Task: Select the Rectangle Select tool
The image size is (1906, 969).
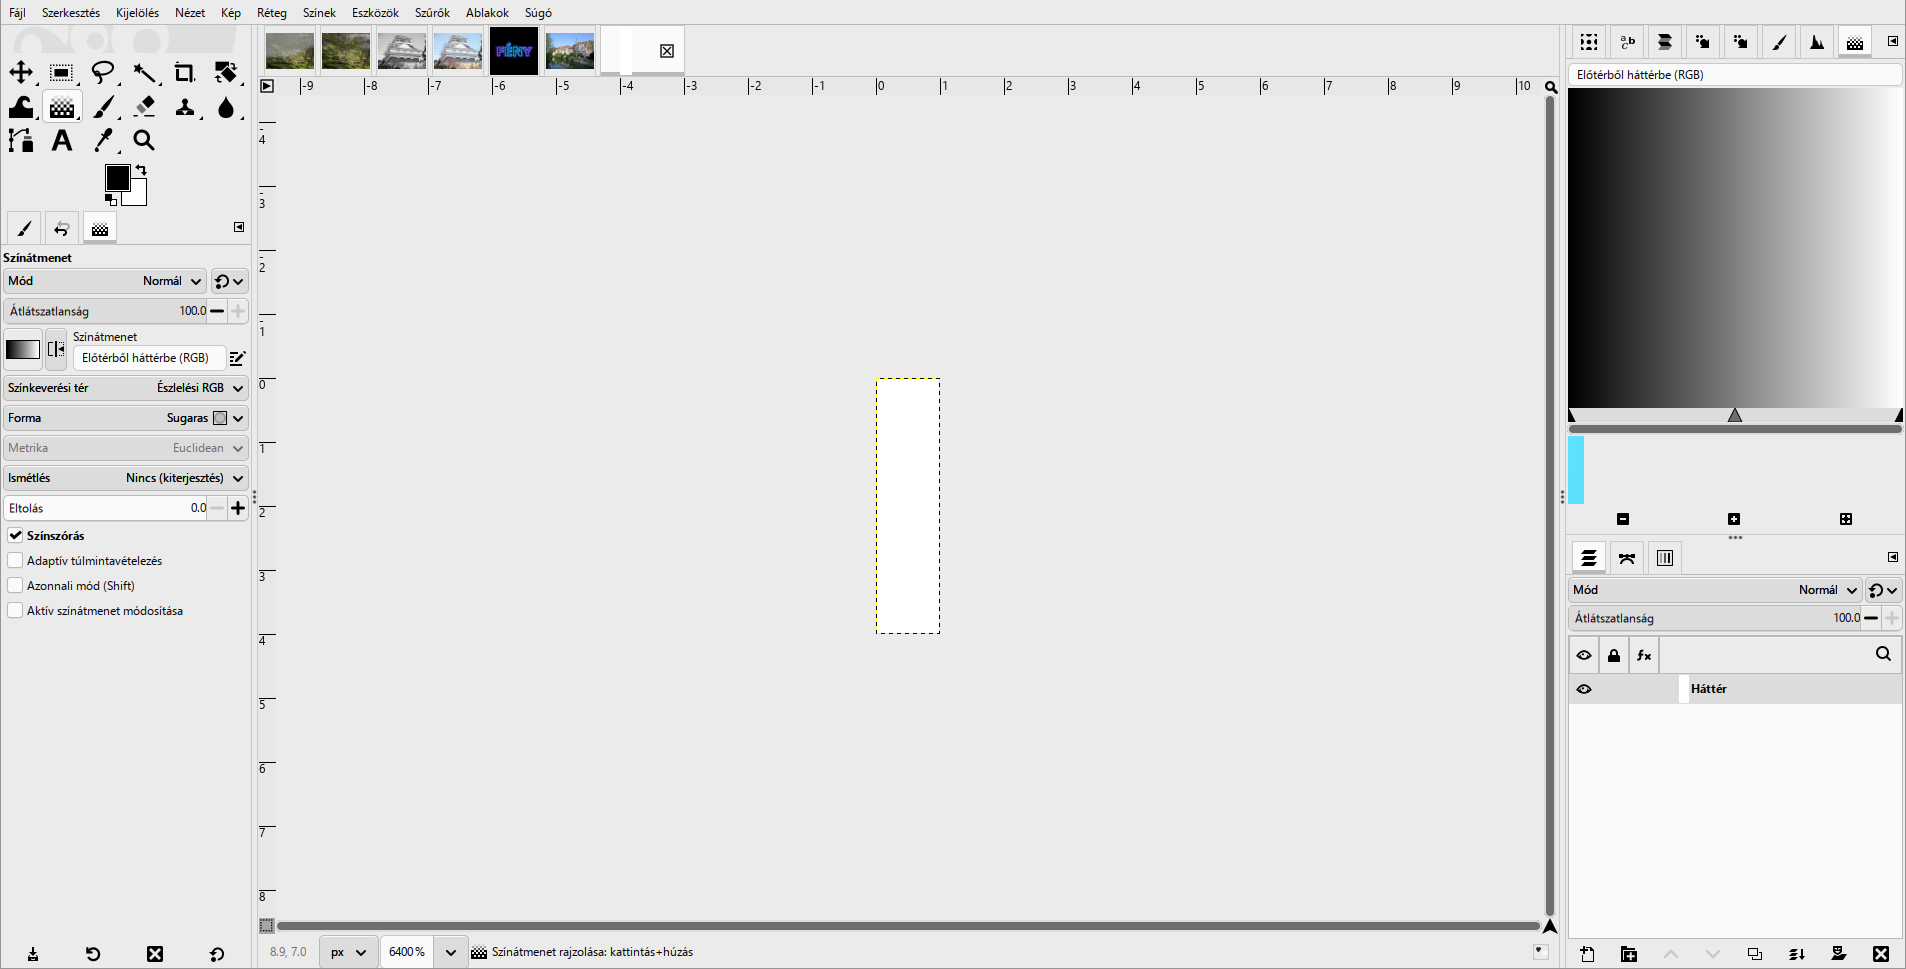Action: [61, 72]
